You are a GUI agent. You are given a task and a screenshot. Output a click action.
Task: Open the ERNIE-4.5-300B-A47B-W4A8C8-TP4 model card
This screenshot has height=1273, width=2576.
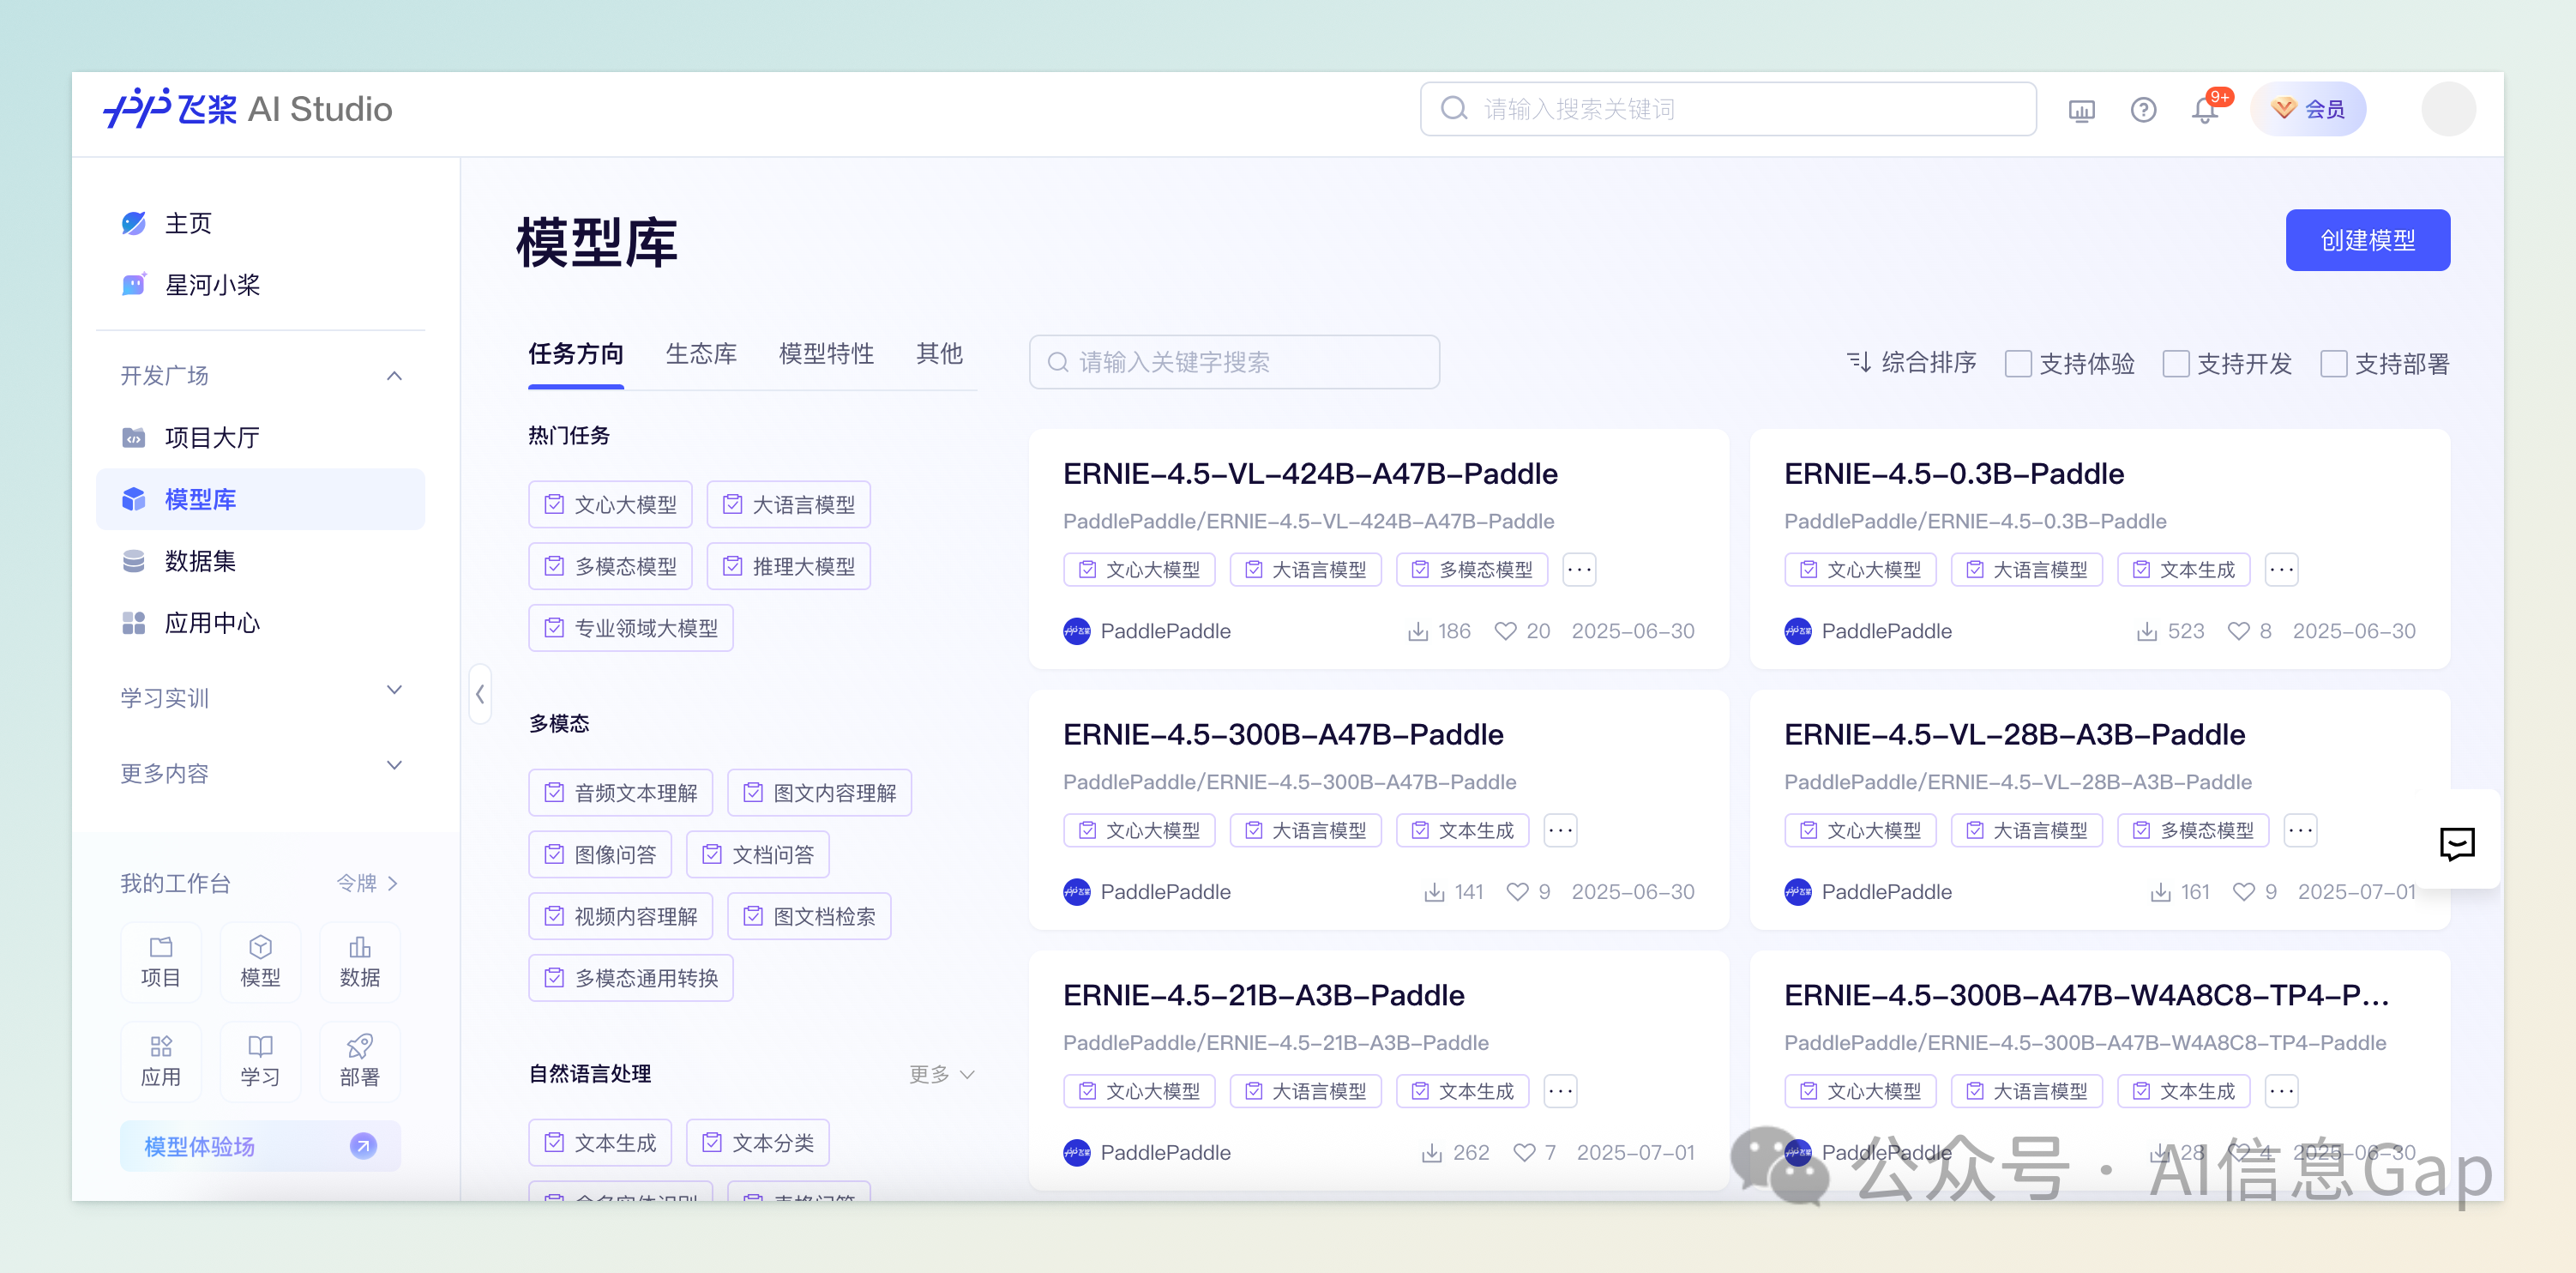(x=2099, y=1070)
